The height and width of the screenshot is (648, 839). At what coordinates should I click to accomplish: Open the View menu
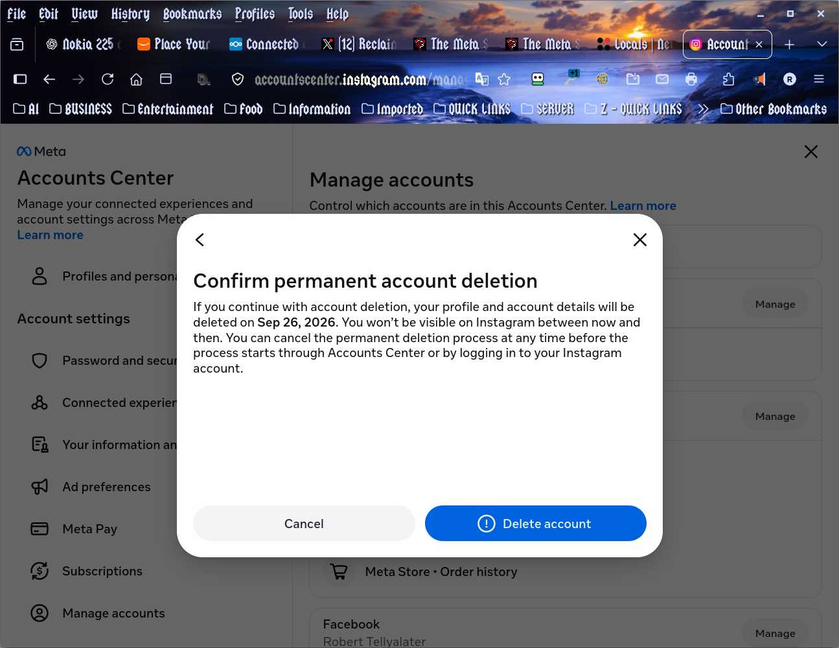tap(85, 14)
